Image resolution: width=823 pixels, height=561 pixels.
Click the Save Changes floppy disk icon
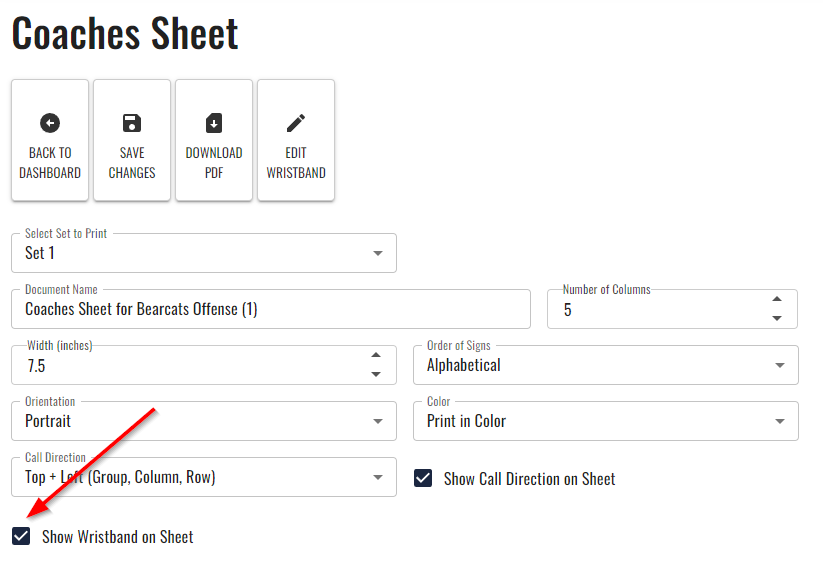(x=132, y=123)
